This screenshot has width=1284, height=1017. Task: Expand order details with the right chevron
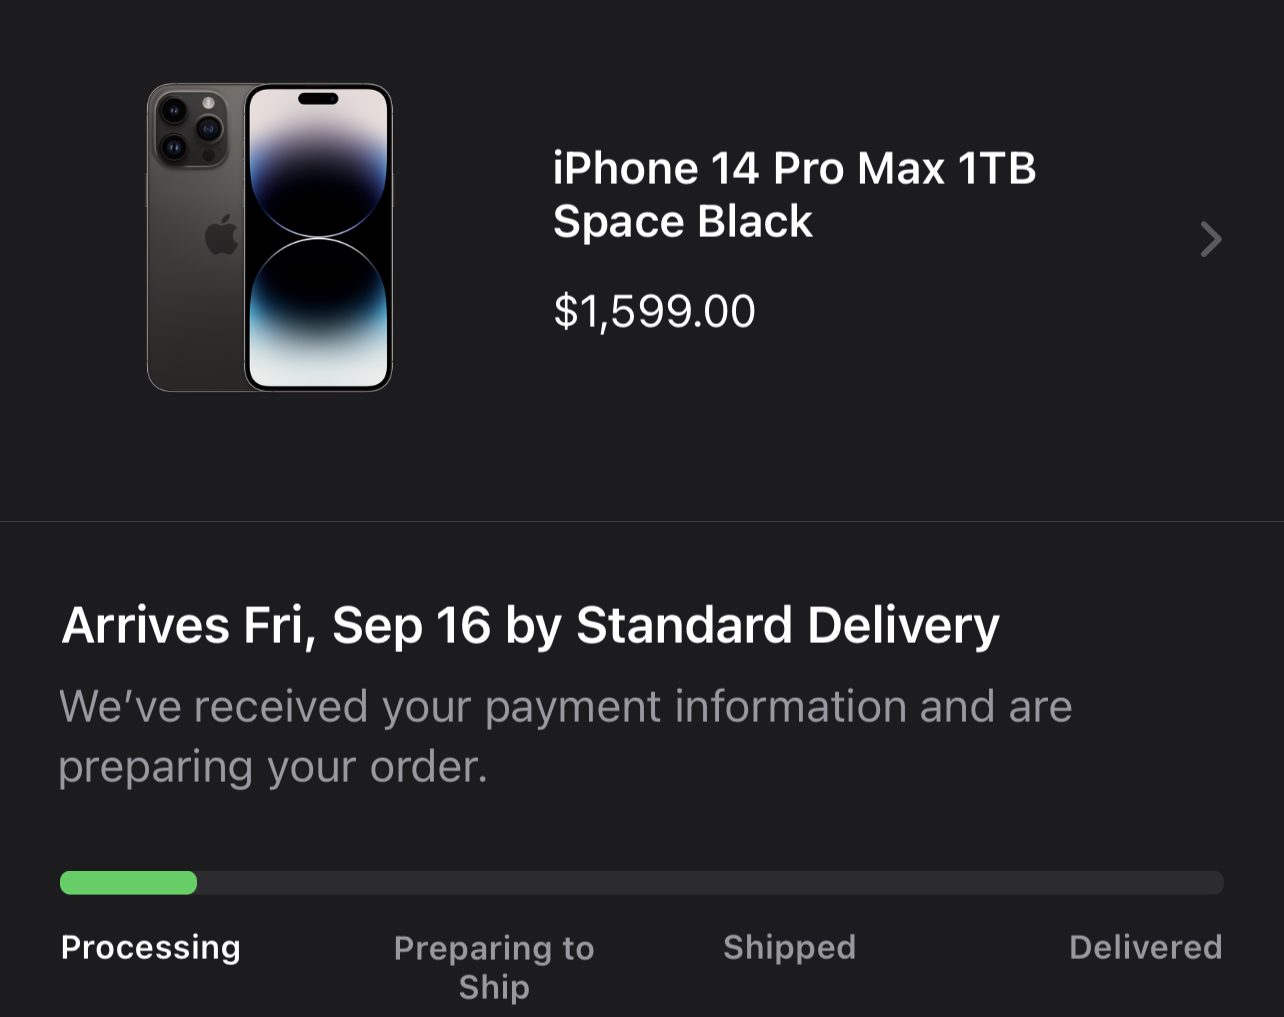[1210, 239]
